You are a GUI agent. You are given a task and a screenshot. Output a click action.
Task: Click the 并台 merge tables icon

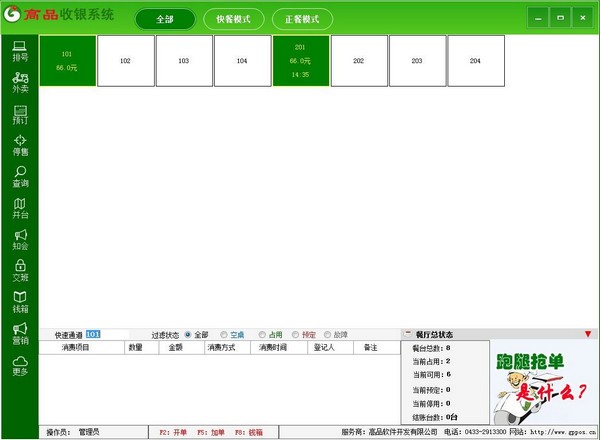20,208
